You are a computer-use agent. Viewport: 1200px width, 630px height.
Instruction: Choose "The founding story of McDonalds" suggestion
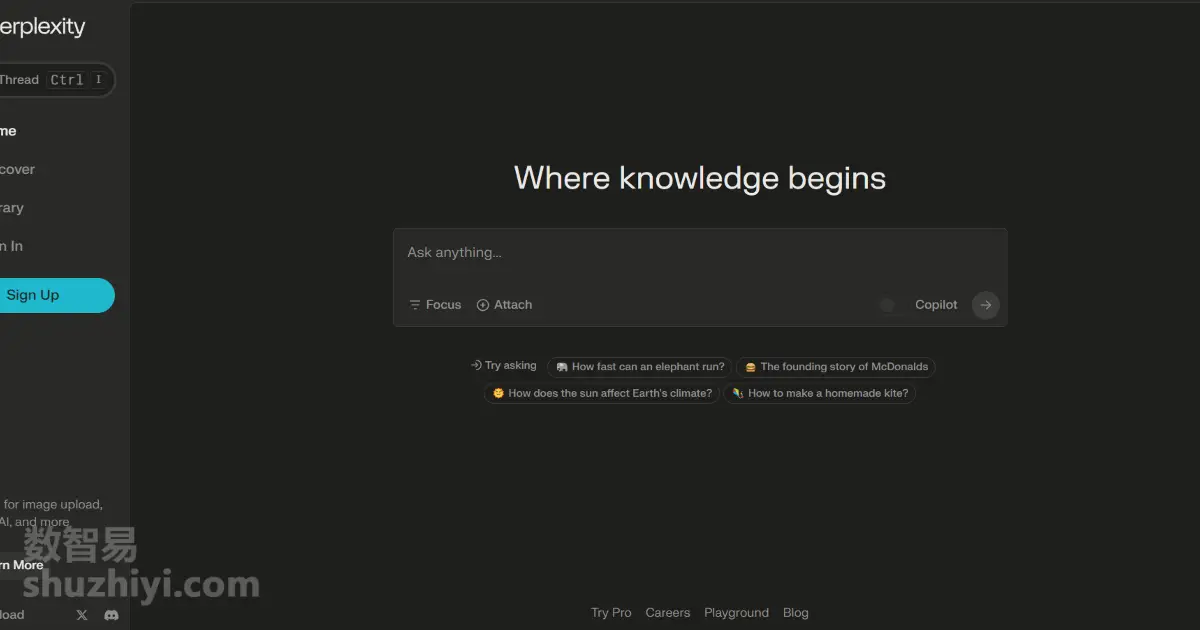836,367
